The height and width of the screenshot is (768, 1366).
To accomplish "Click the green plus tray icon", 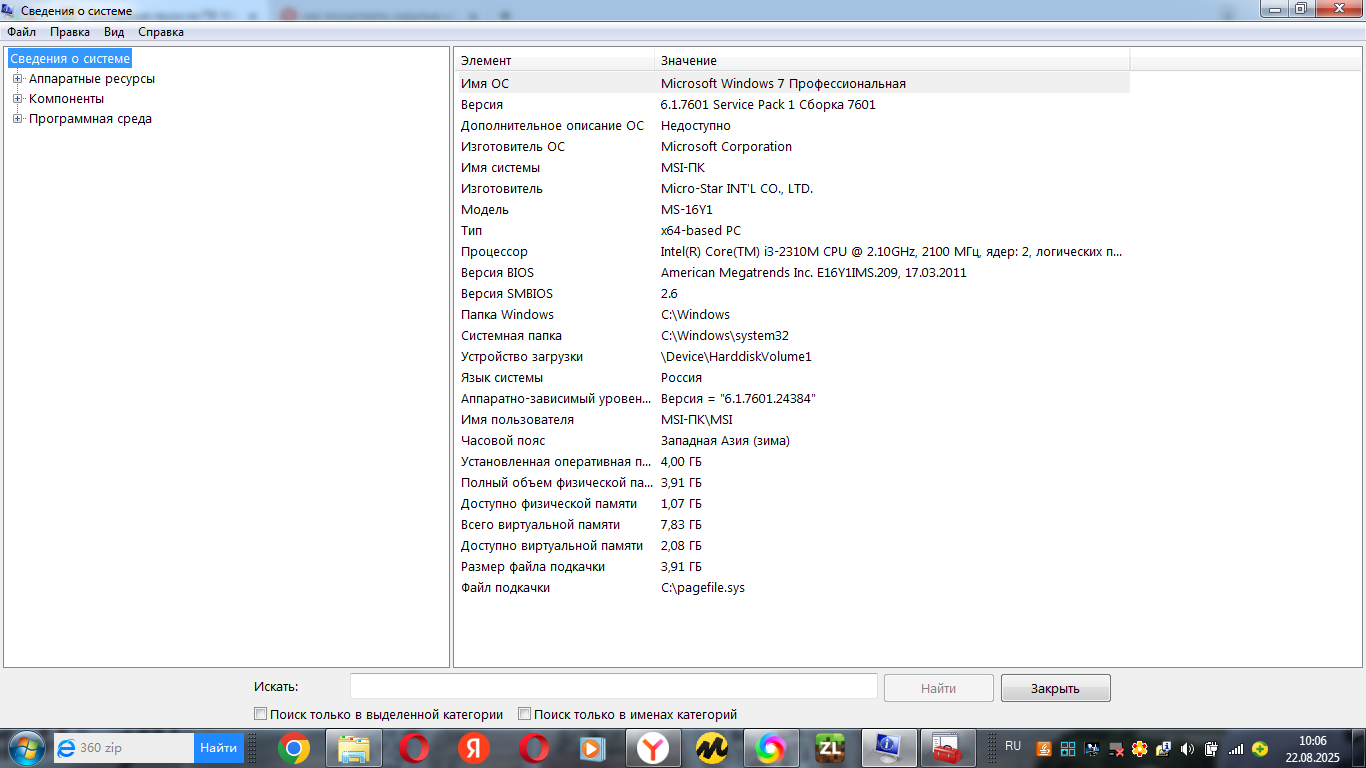I will click(x=1260, y=748).
